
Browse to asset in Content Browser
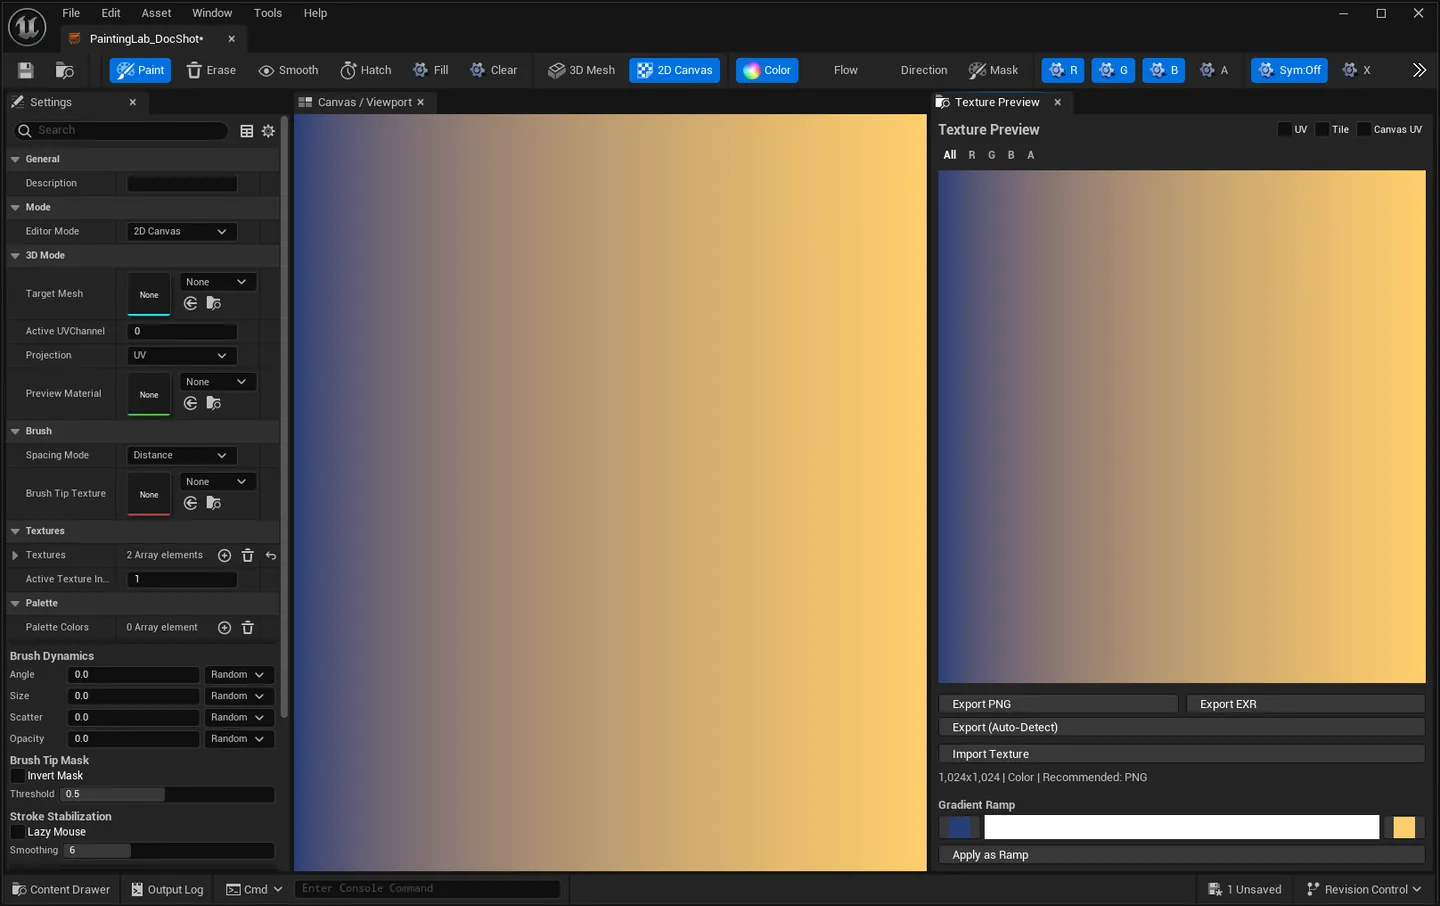pyautogui.click(x=65, y=70)
